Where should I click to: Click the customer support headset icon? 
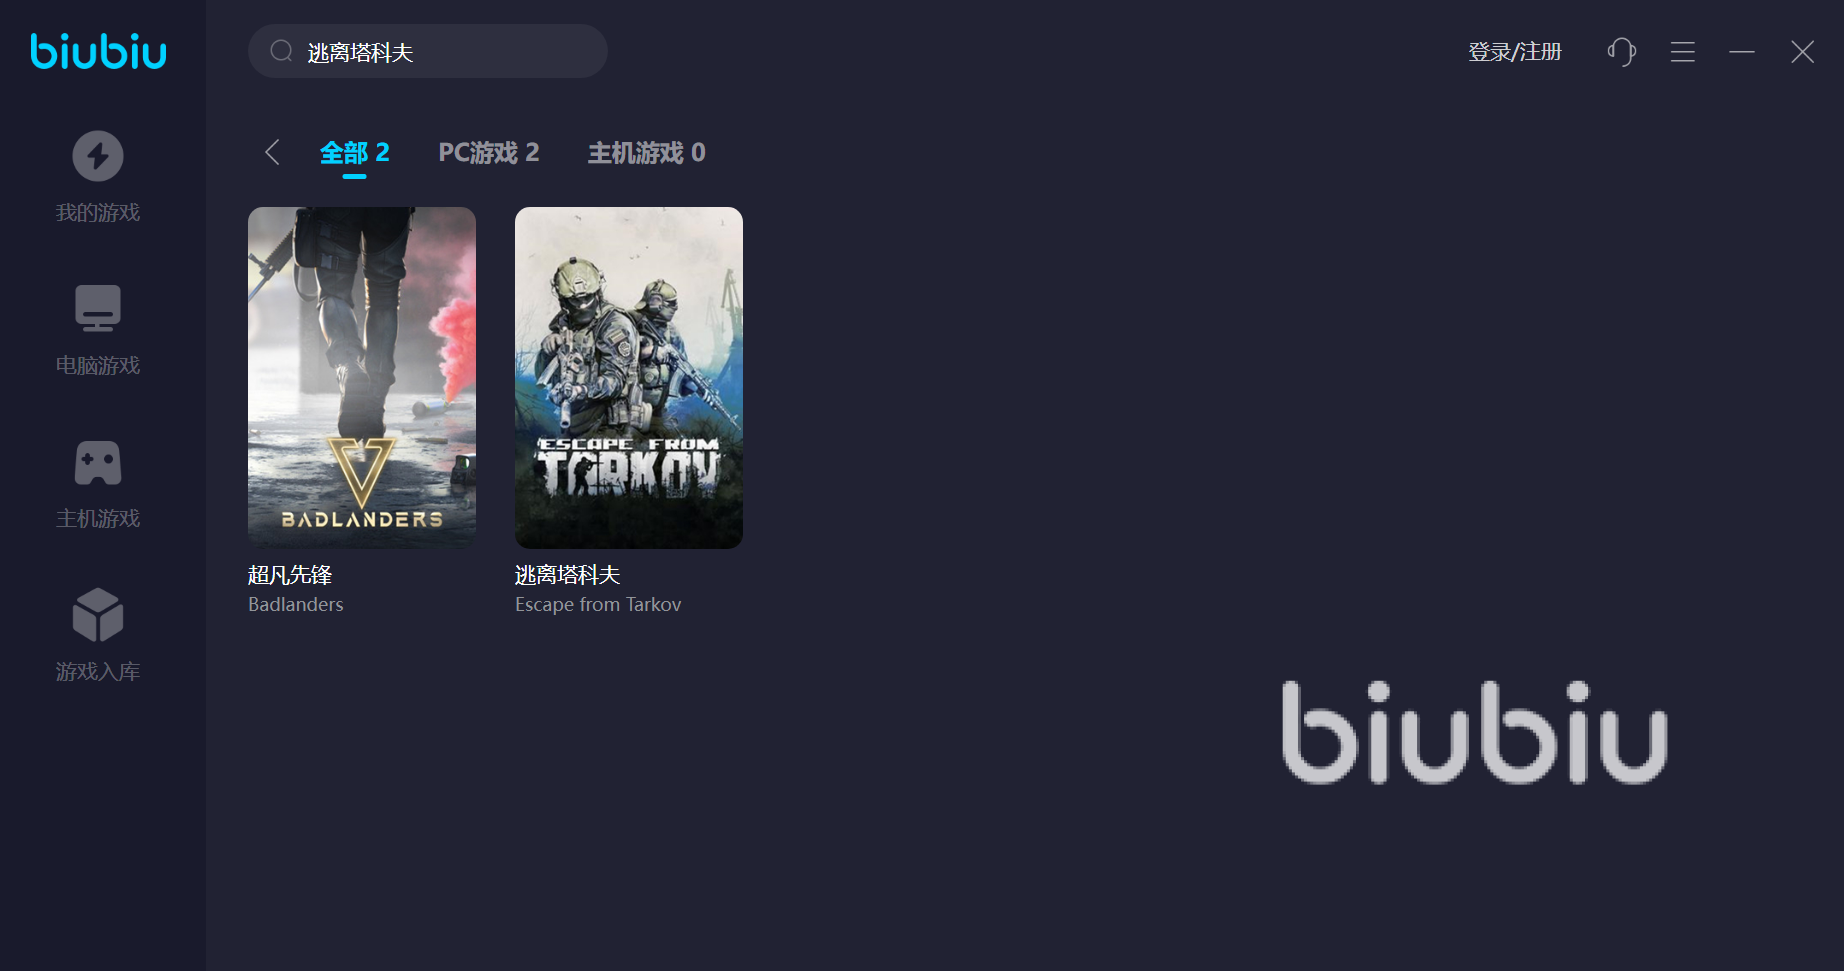tap(1621, 52)
